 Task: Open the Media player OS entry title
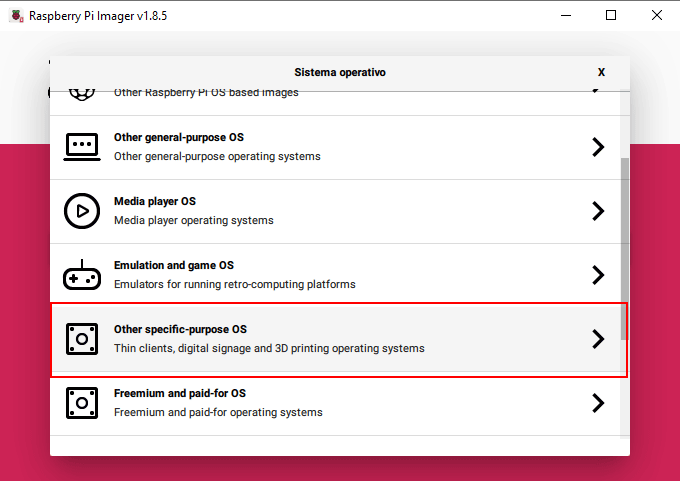coord(155,202)
